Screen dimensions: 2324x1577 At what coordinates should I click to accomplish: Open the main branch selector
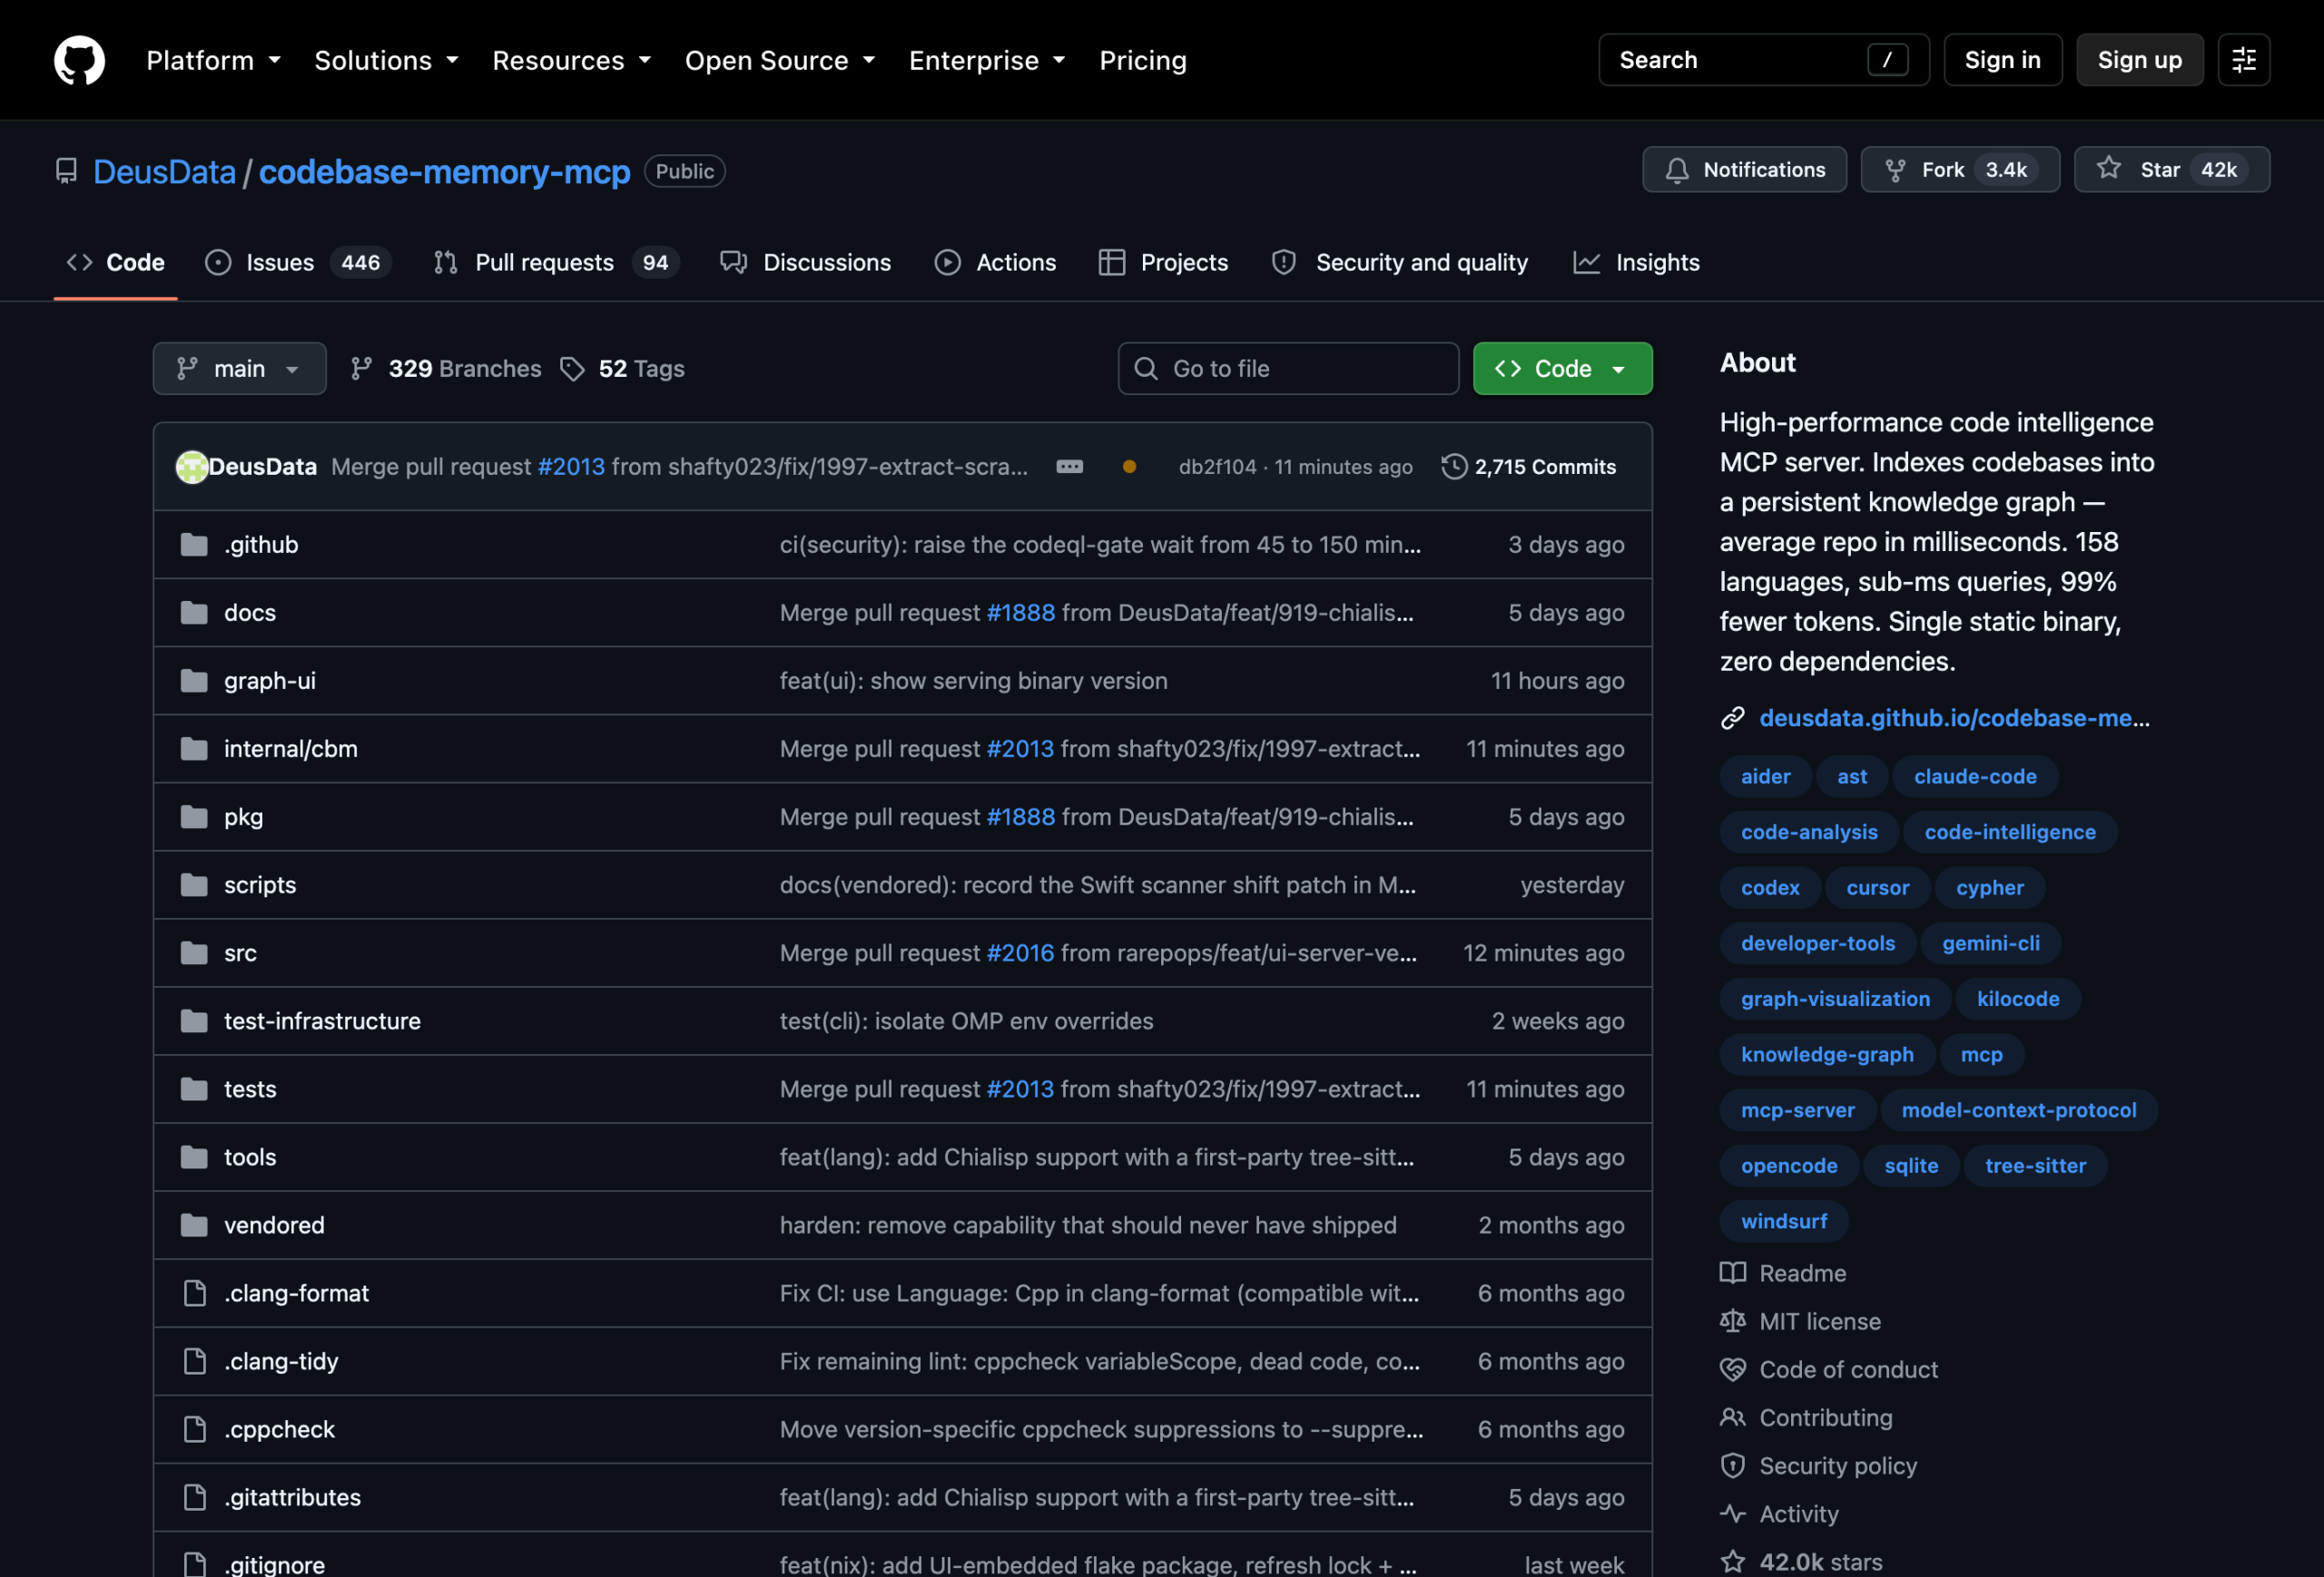tap(239, 369)
